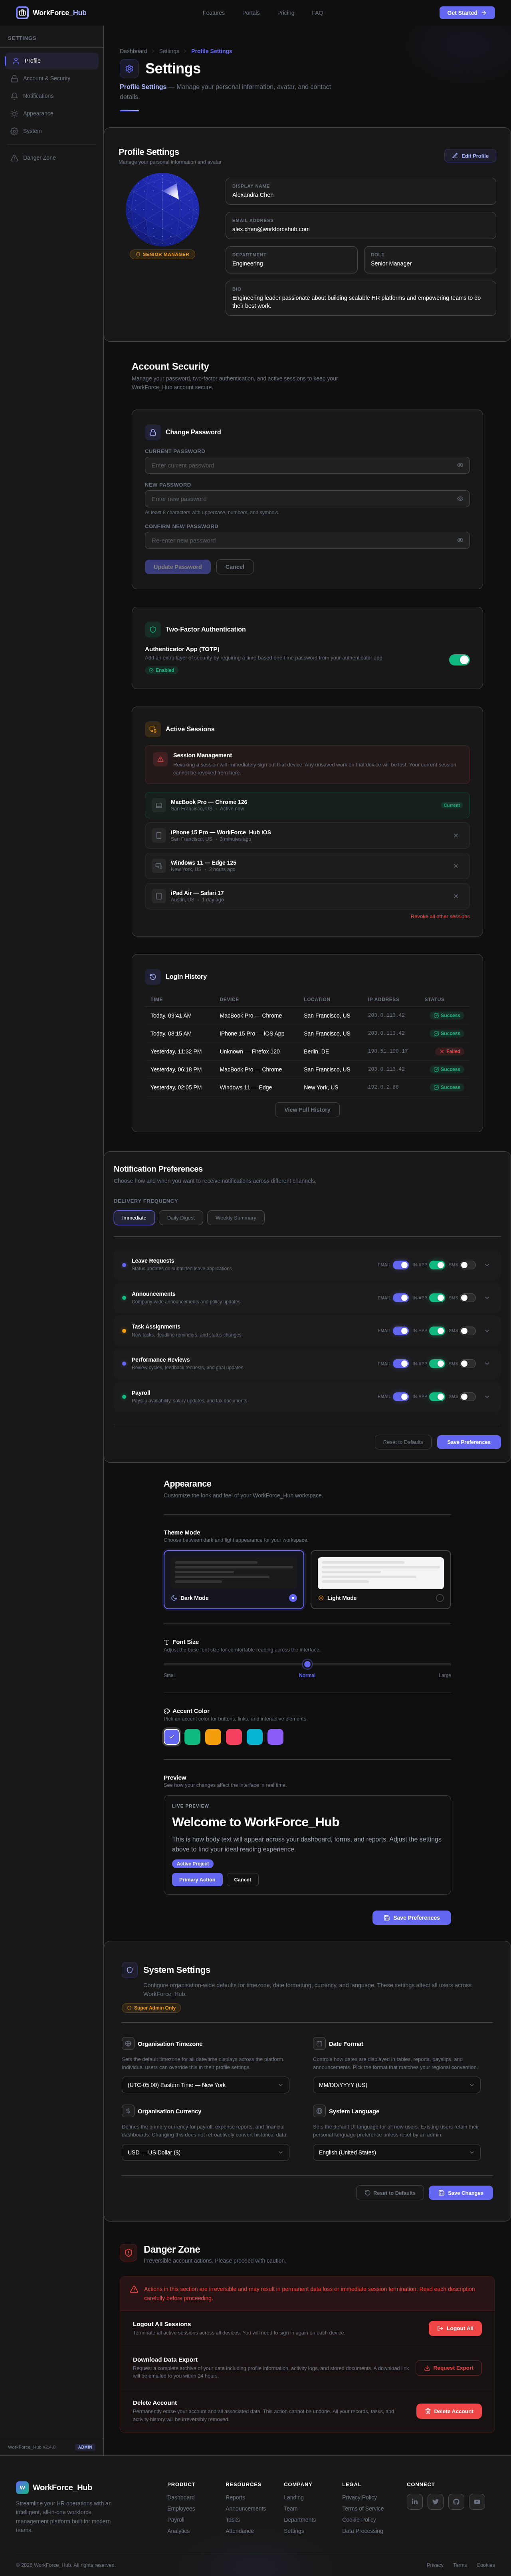The height and width of the screenshot is (2576, 511).
Task: Open the Pricing navigation link
Action: (285, 13)
